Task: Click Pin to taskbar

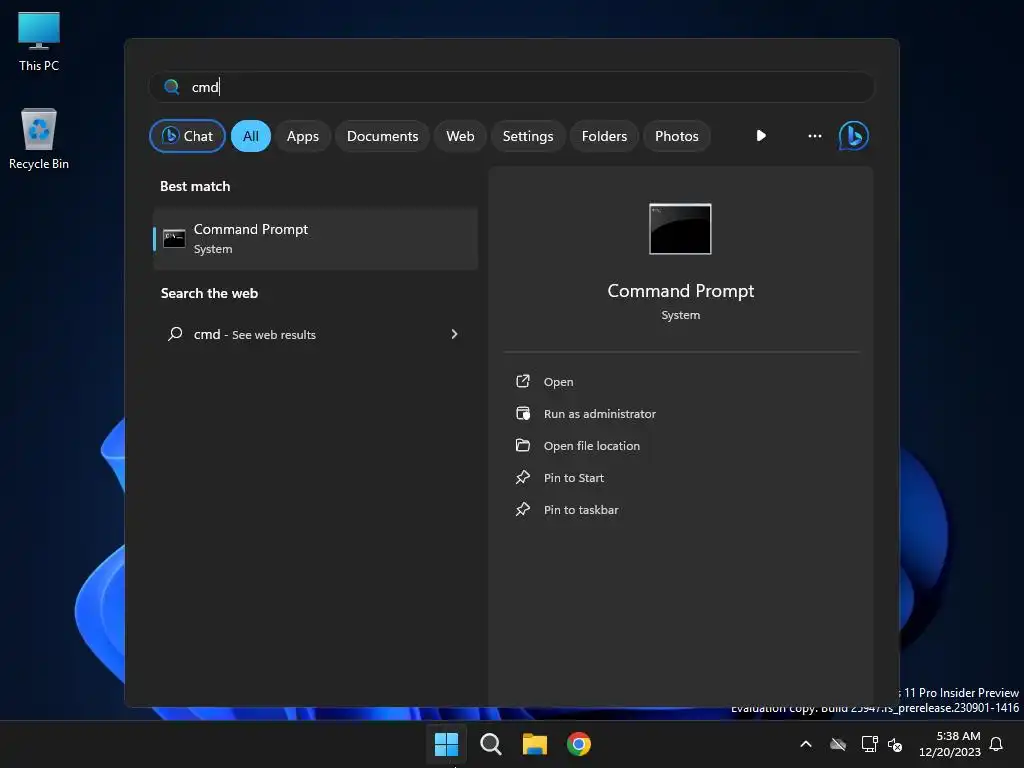Action: click(x=581, y=510)
